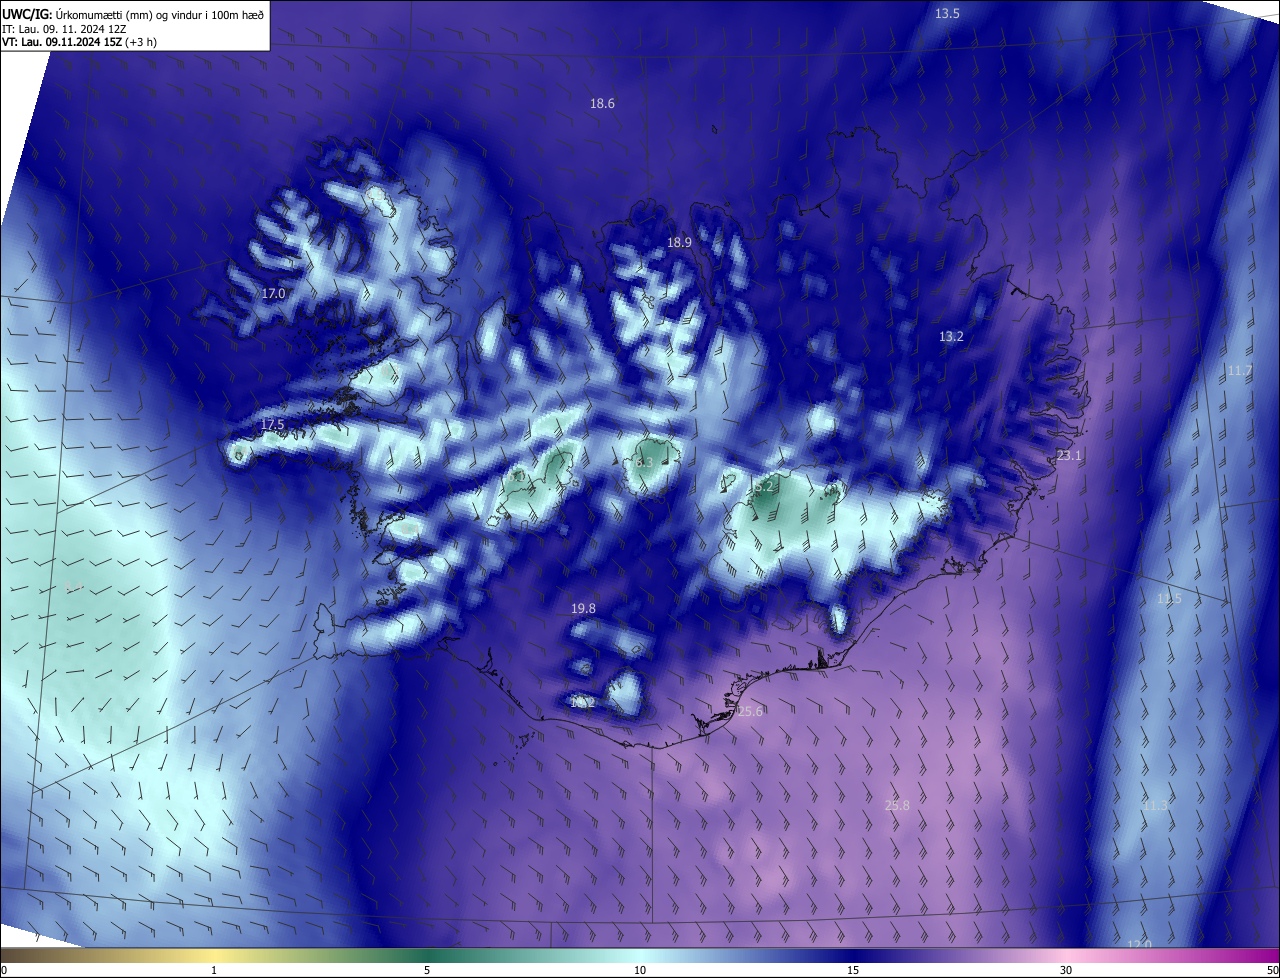Pick the 17.0 value over the Westfjords
Screen dimensions: 1280x978
click(x=273, y=294)
